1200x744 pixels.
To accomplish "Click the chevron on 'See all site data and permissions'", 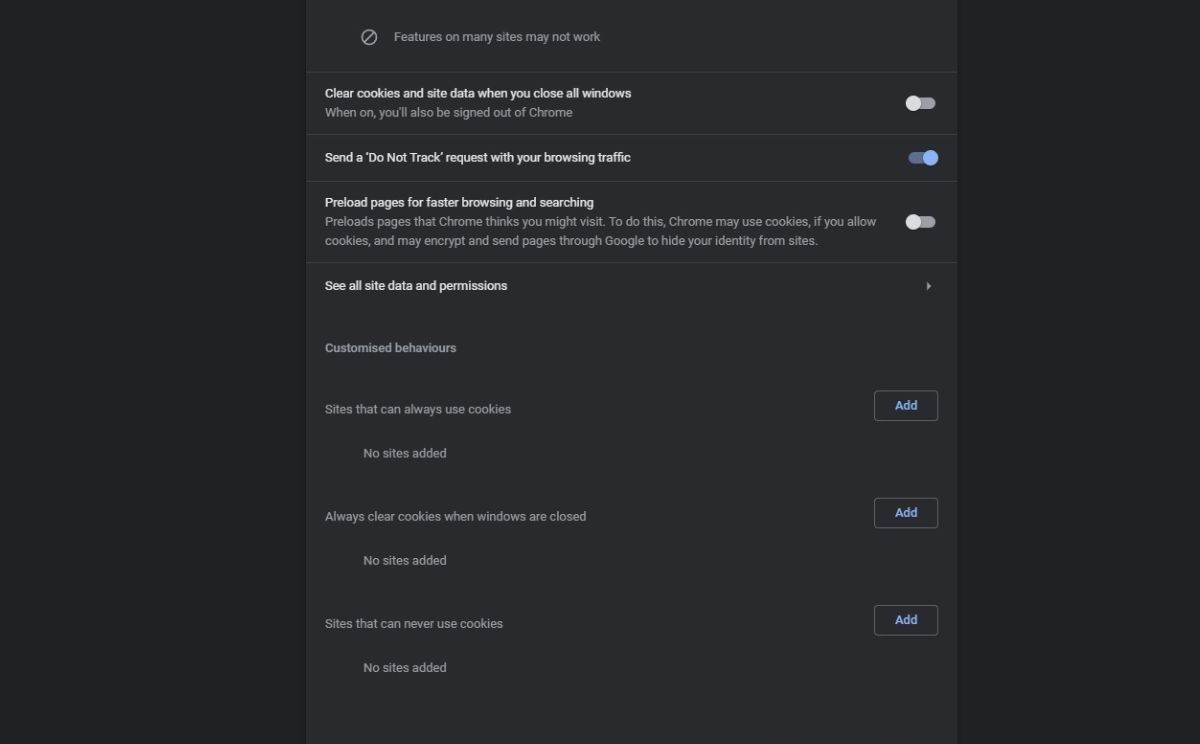I will (x=928, y=286).
